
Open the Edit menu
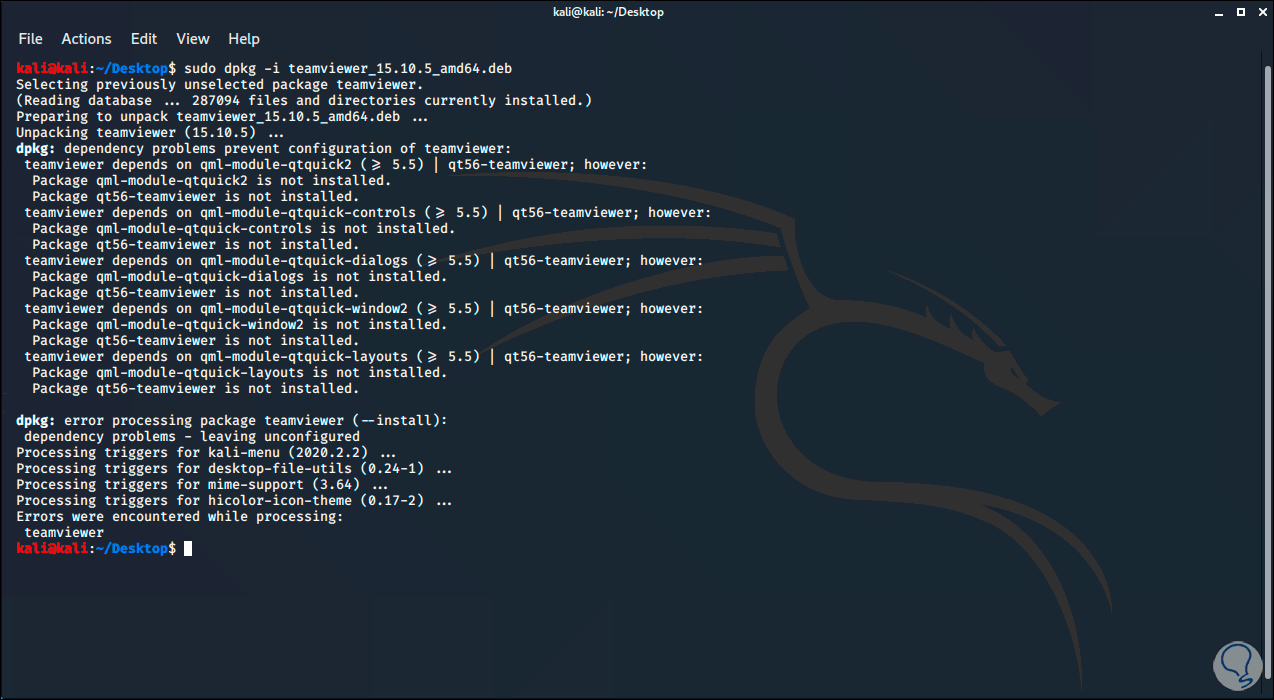click(x=144, y=39)
